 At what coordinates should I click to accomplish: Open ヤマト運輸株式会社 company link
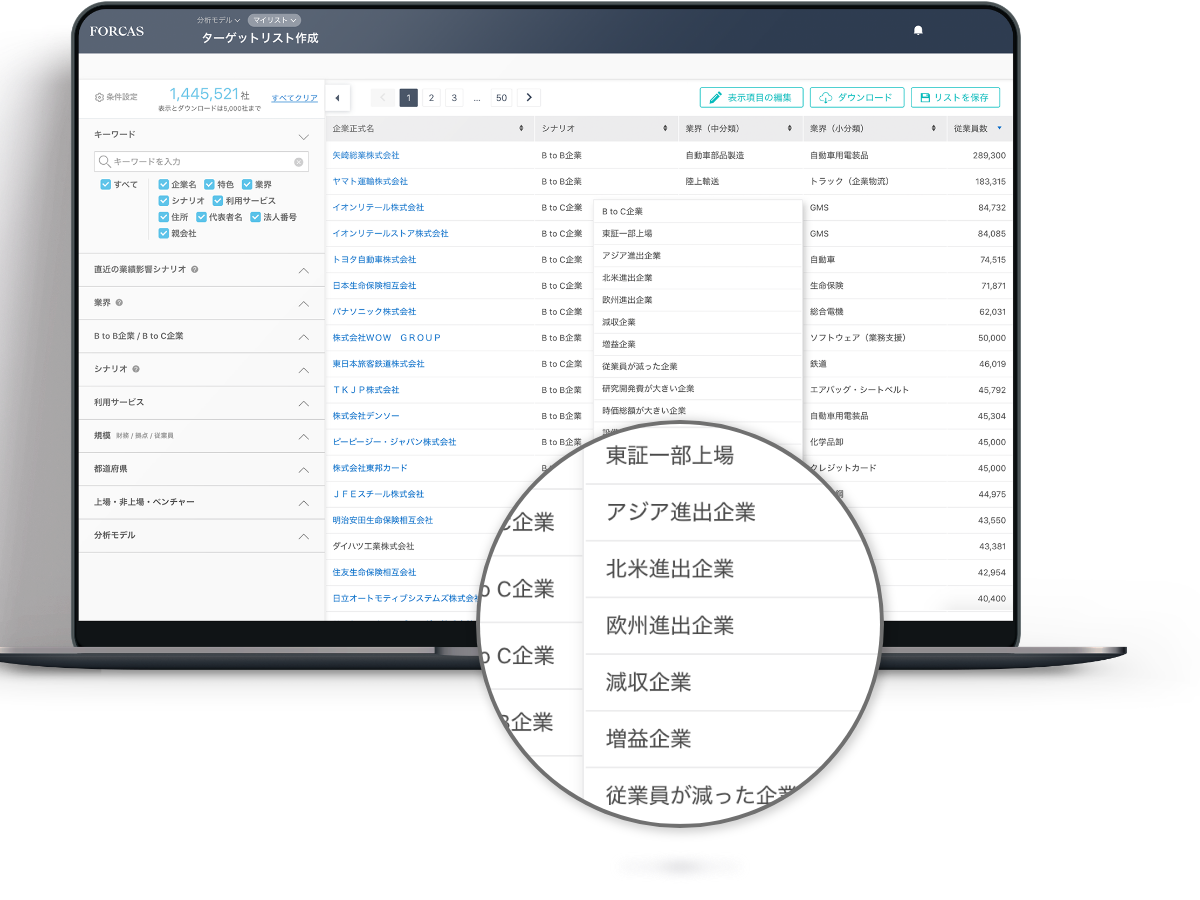point(370,181)
